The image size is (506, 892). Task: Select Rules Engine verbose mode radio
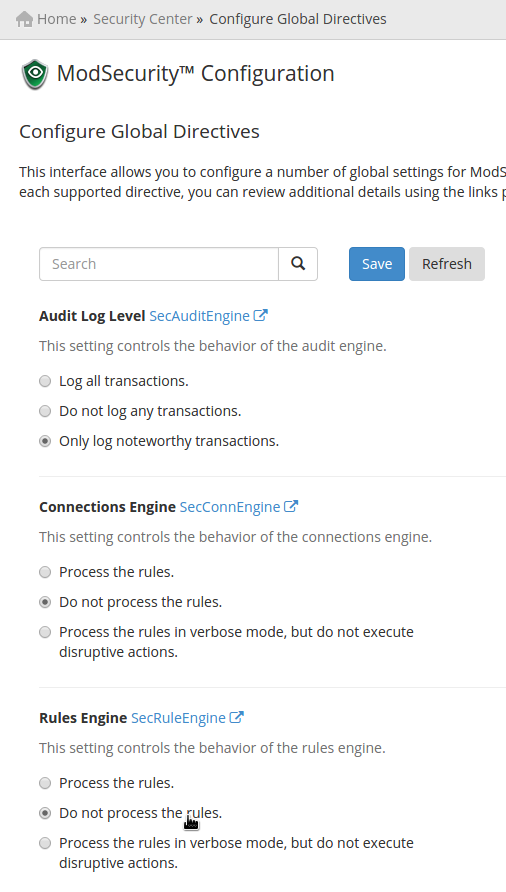[x=45, y=844]
